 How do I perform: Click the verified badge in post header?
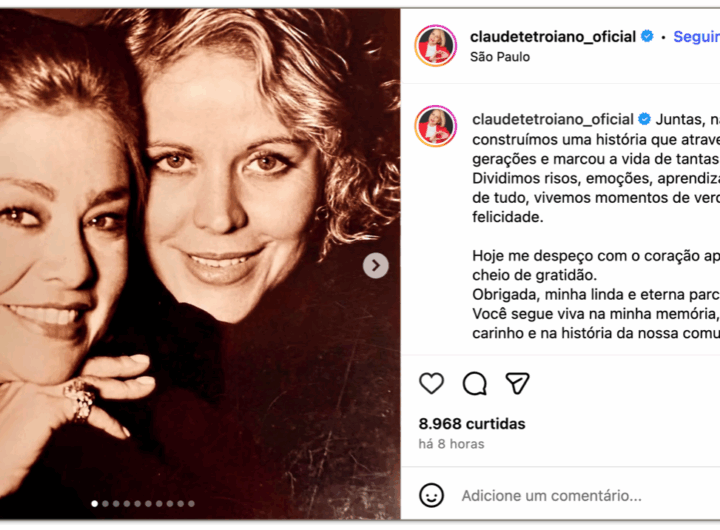647,36
